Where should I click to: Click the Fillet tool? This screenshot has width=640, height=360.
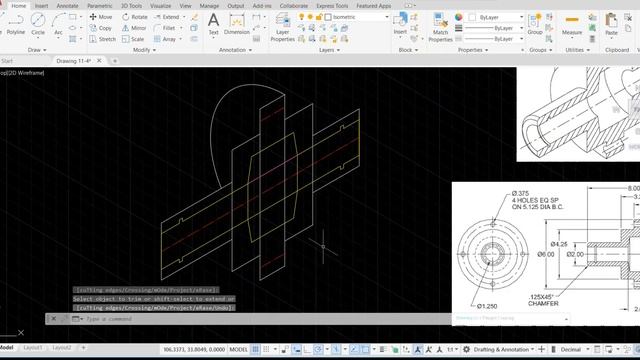click(x=165, y=28)
